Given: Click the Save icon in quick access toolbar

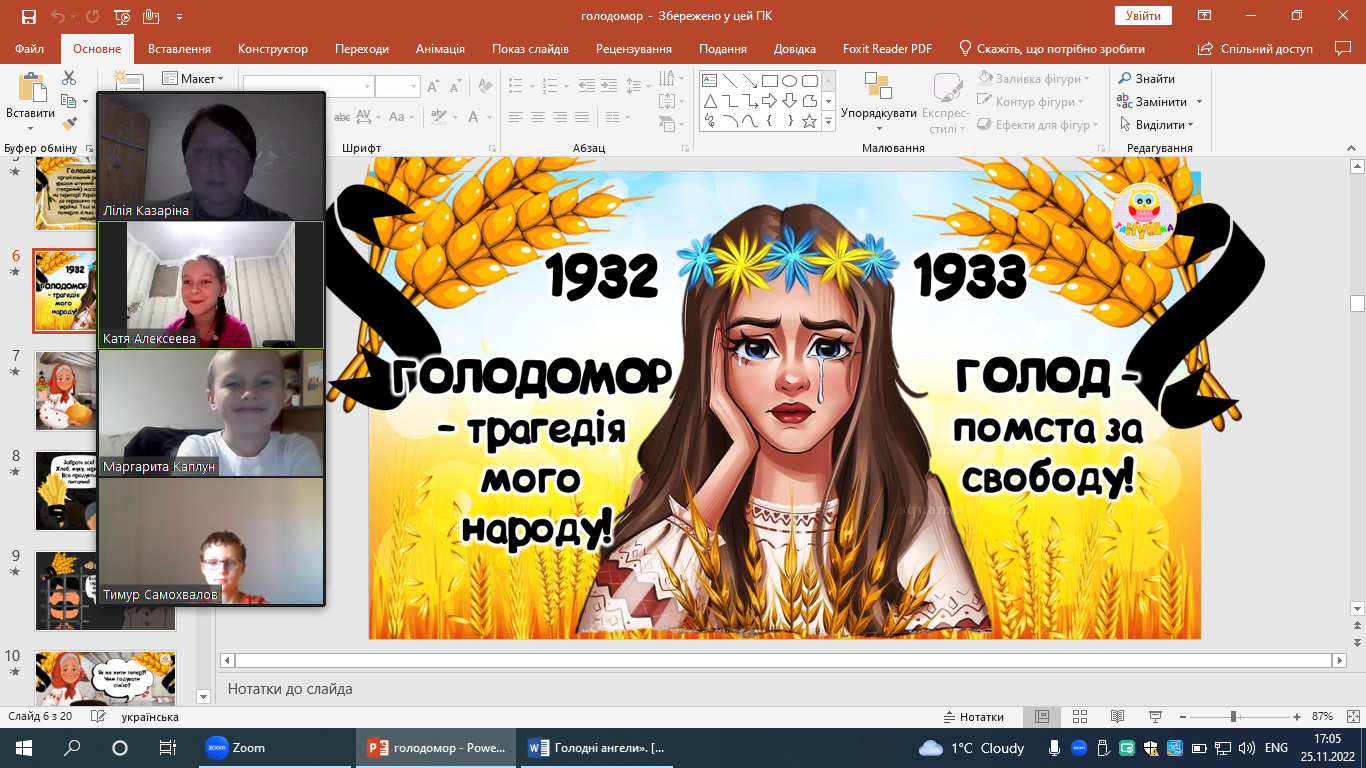Looking at the screenshot, I should click(28, 16).
